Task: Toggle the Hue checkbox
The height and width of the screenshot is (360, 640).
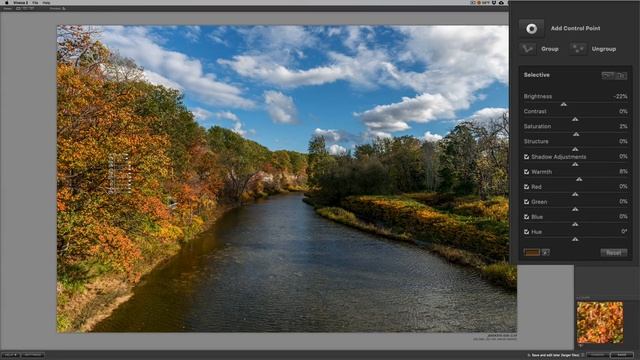Action: (x=527, y=232)
